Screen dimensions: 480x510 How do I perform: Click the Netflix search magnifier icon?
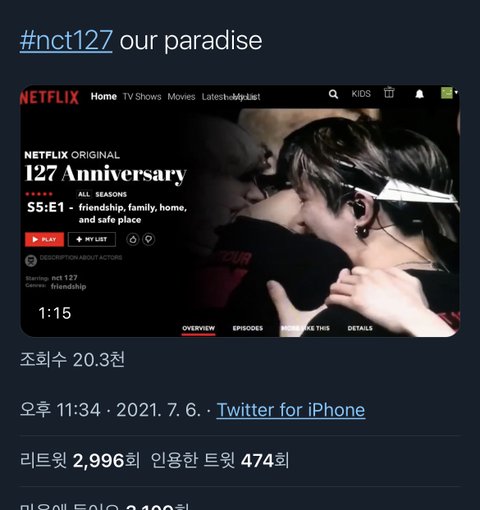(x=333, y=94)
